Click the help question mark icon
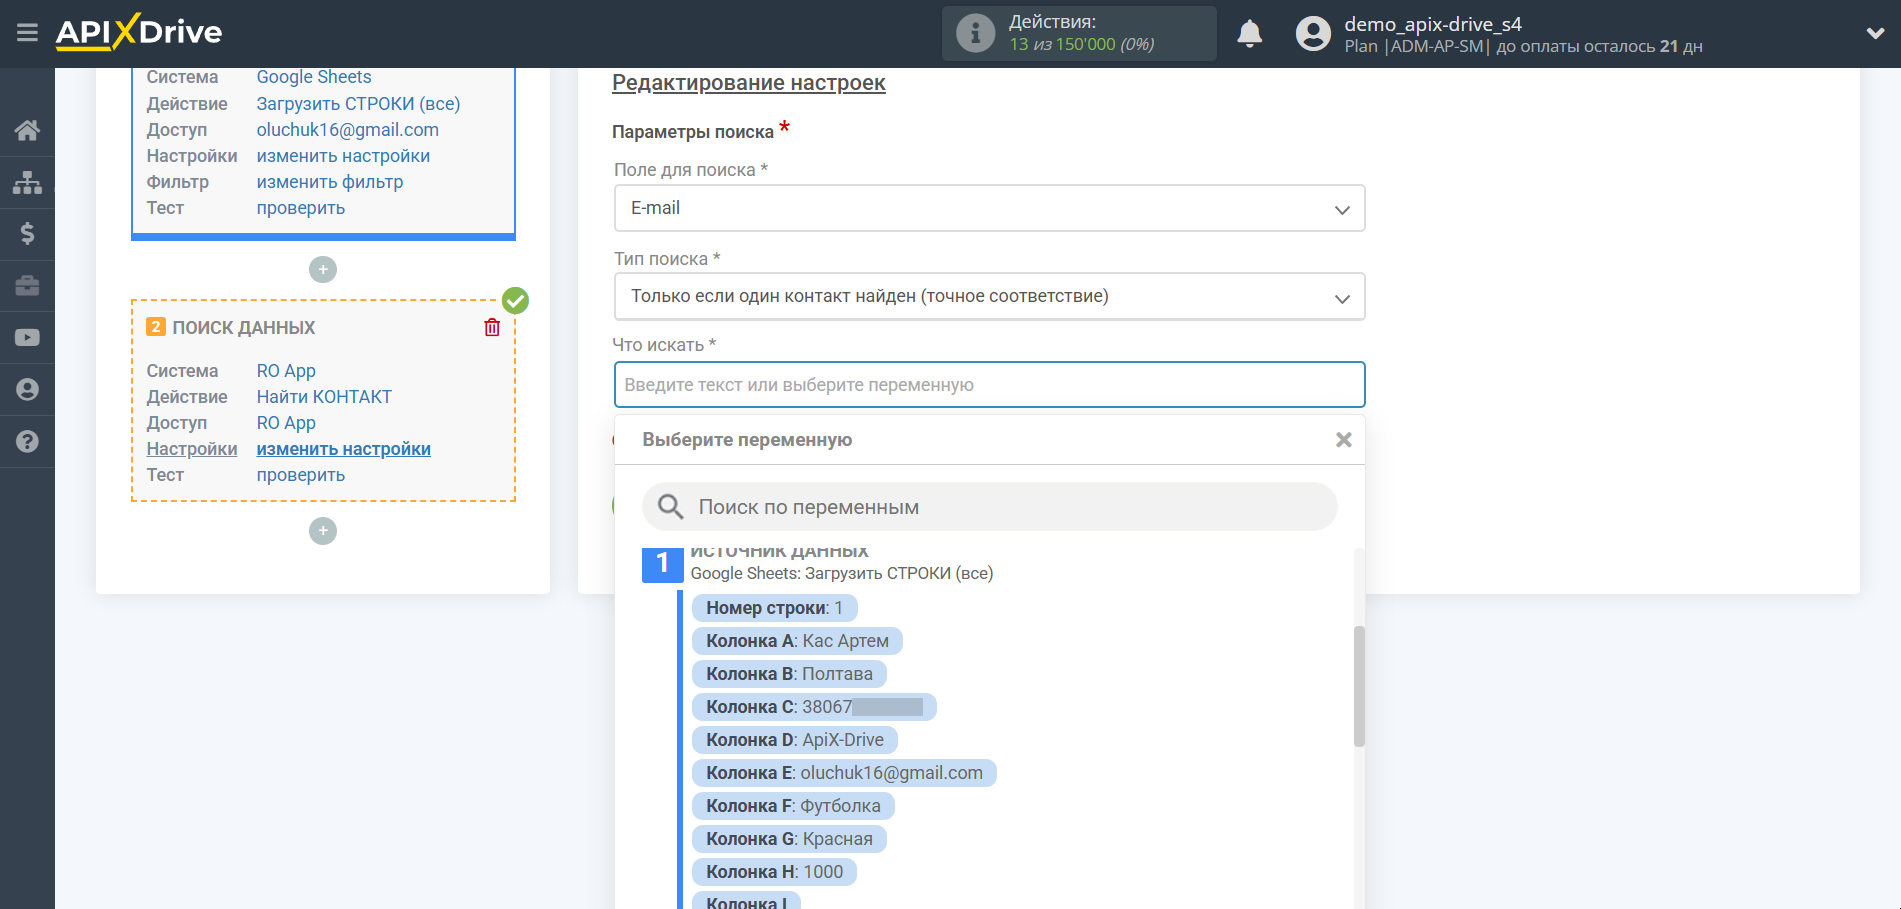The image size is (1901, 909). pos(27,441)
